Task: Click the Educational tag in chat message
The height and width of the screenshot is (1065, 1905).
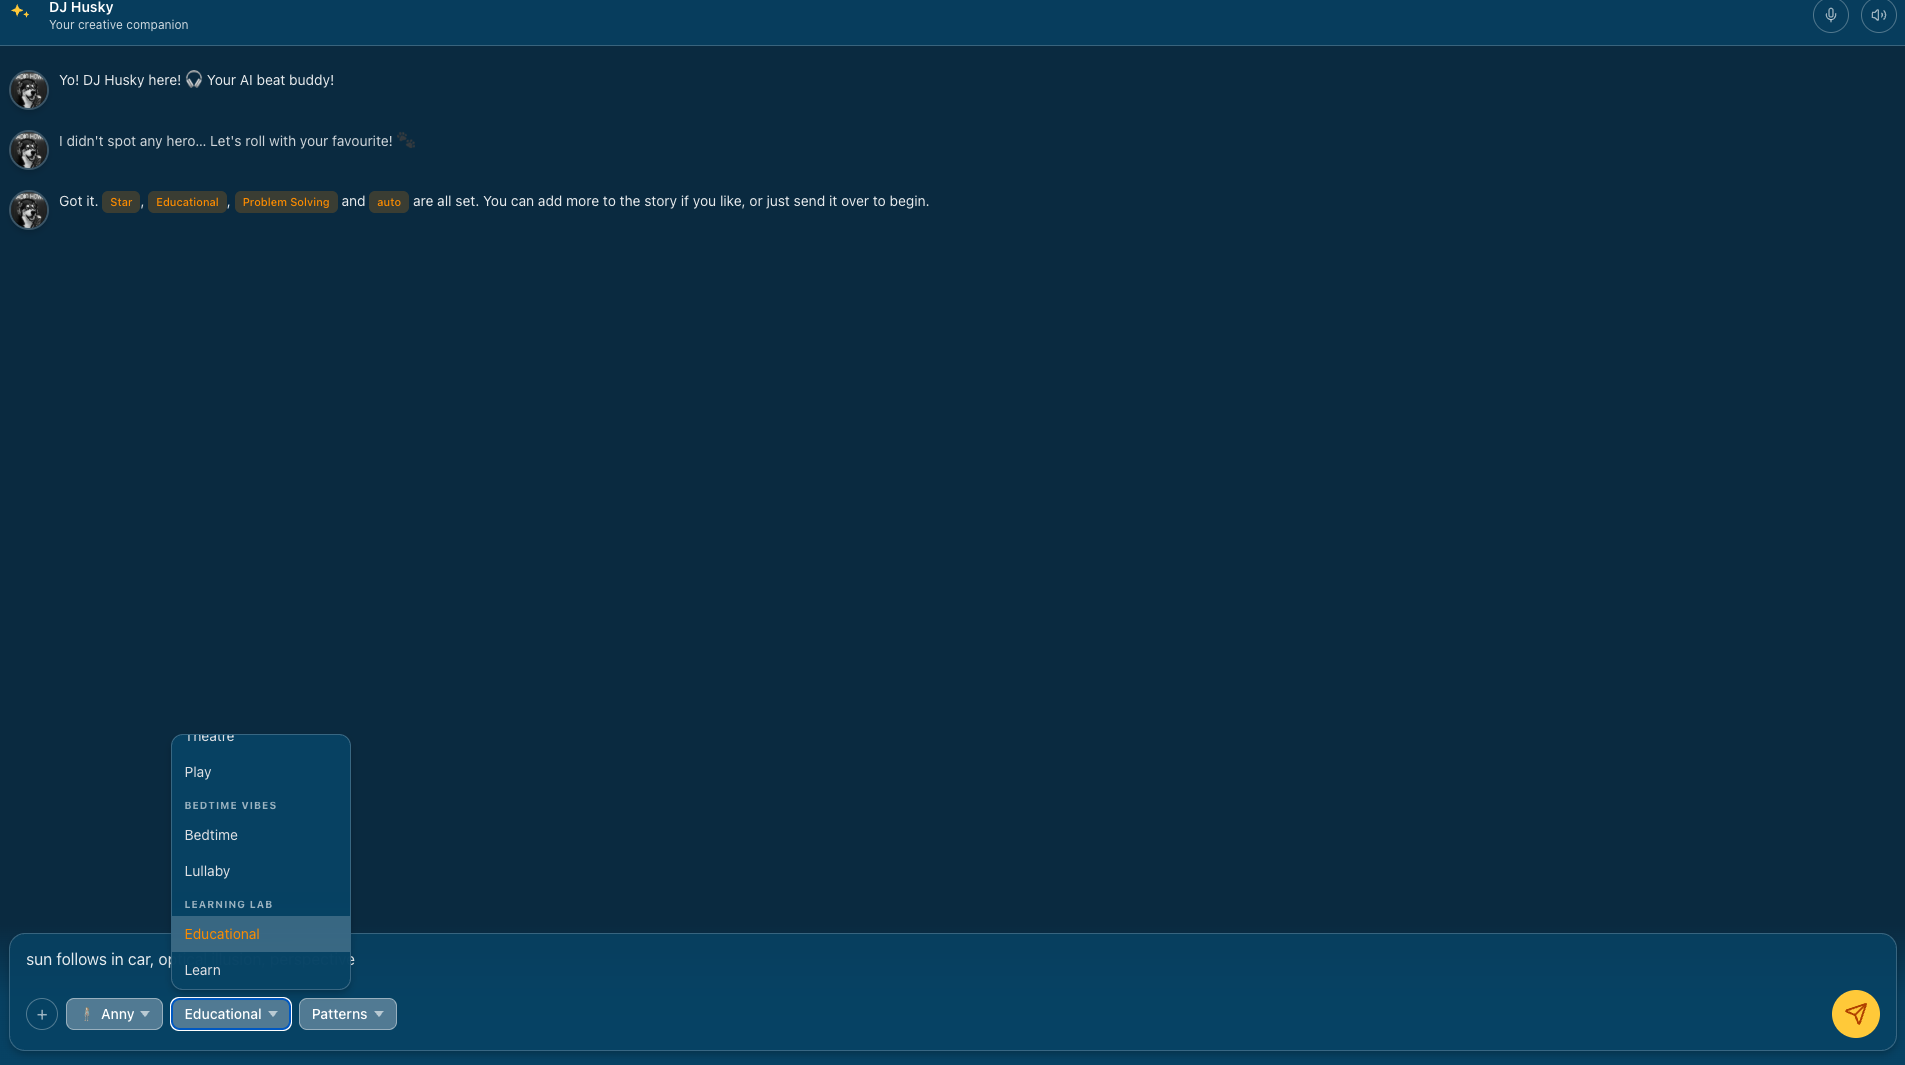Action: 187,202
